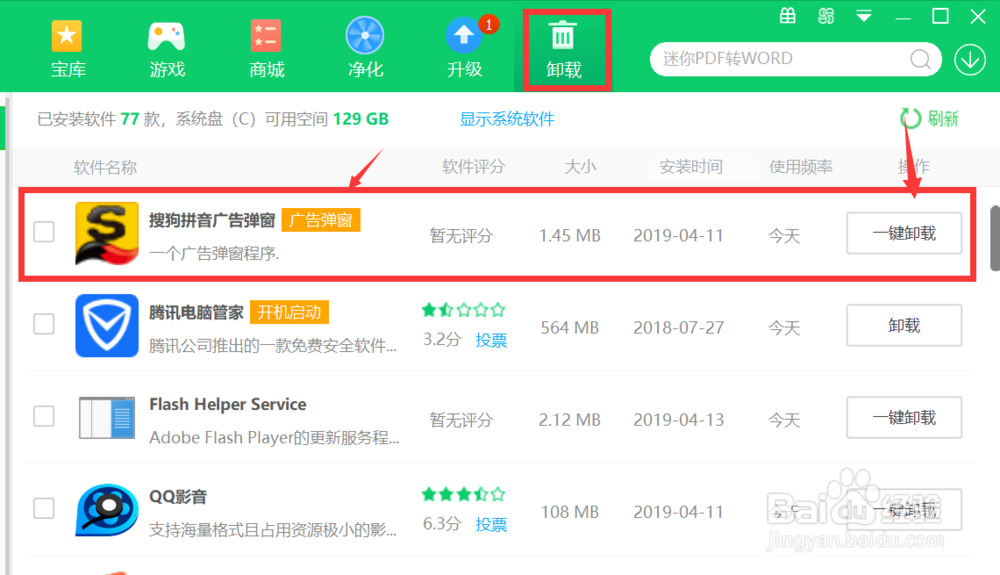Image resolution: width=1000 pixels, height=575 pixels.
Task: Click 投票 link for 腾讯电脑管家
Action: point(491,340)
